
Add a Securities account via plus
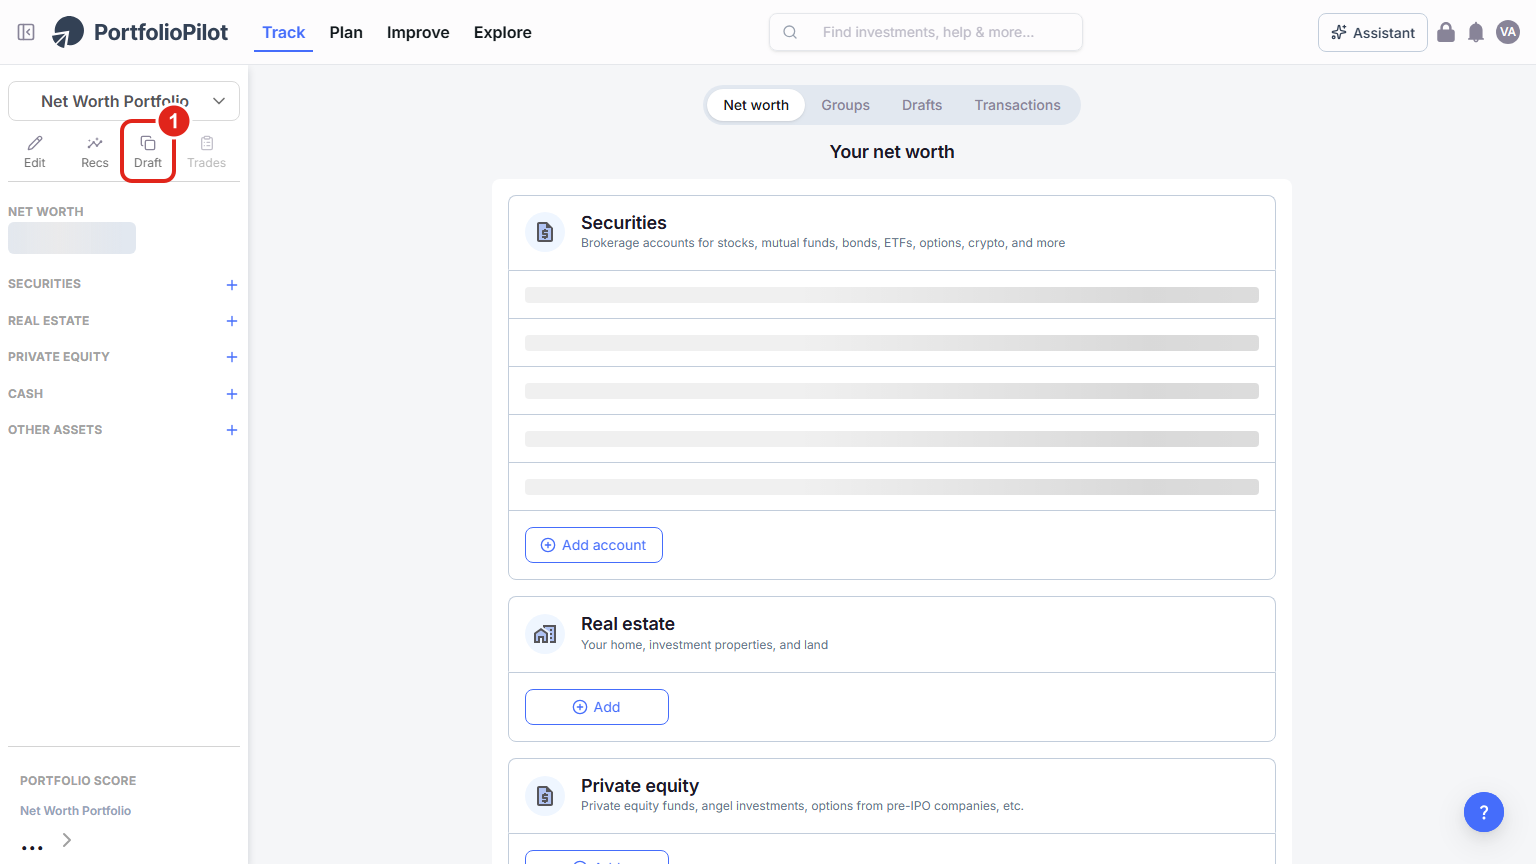click(x=232, y=285)
